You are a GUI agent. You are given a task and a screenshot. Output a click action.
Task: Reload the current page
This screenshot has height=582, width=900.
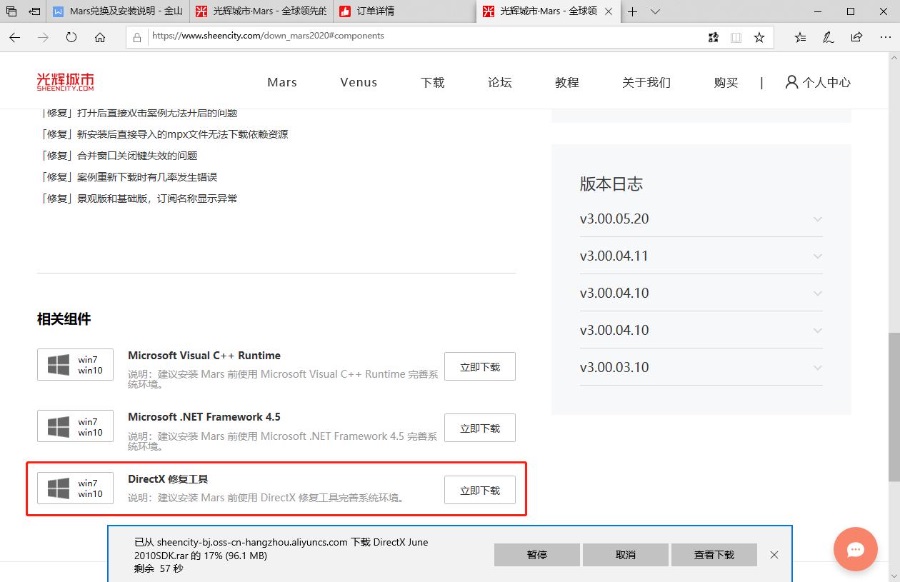pos(71,37)
